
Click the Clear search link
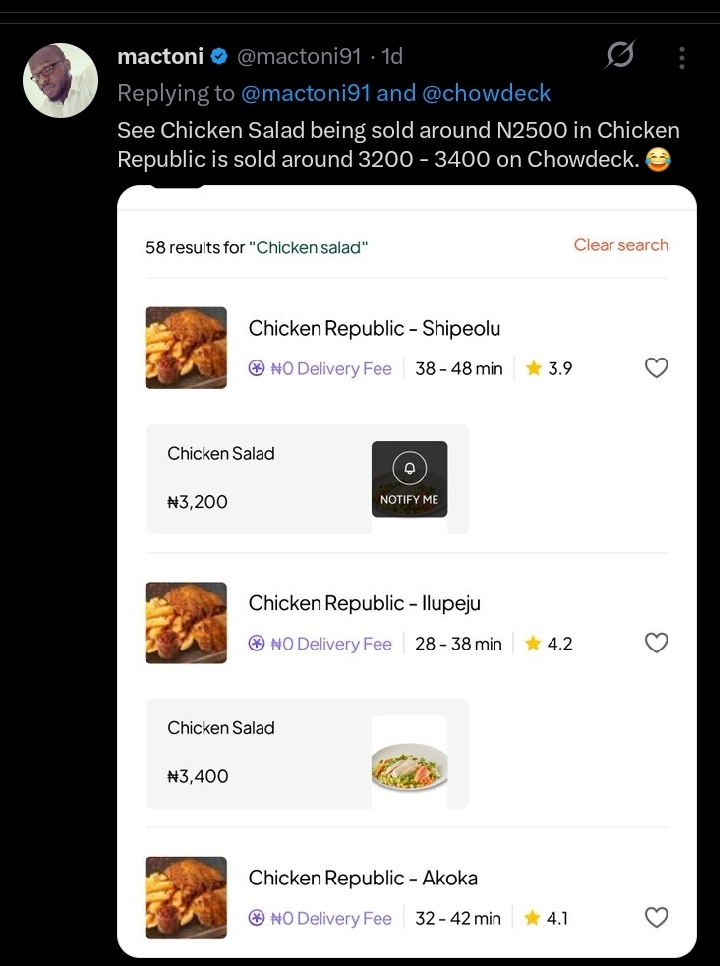pos(621,245)
